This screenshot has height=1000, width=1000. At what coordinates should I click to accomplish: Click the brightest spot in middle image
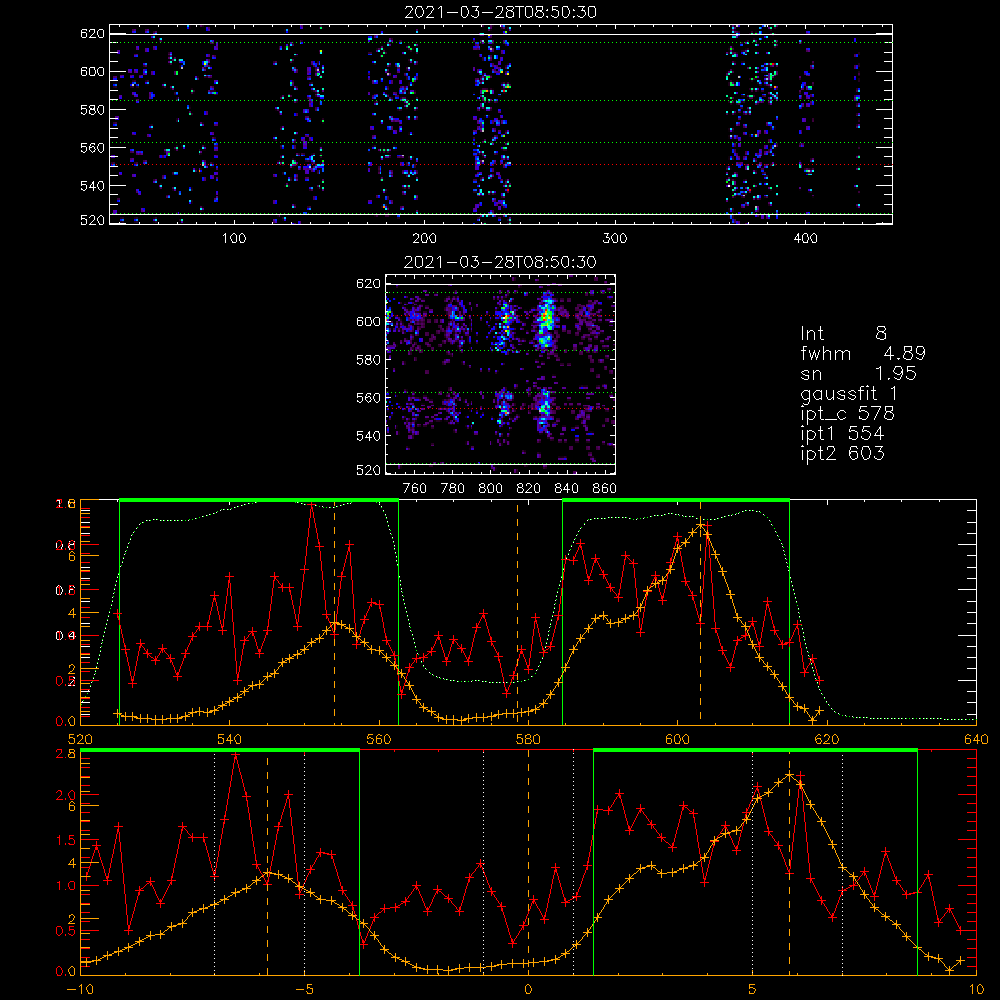pos(546,317)
